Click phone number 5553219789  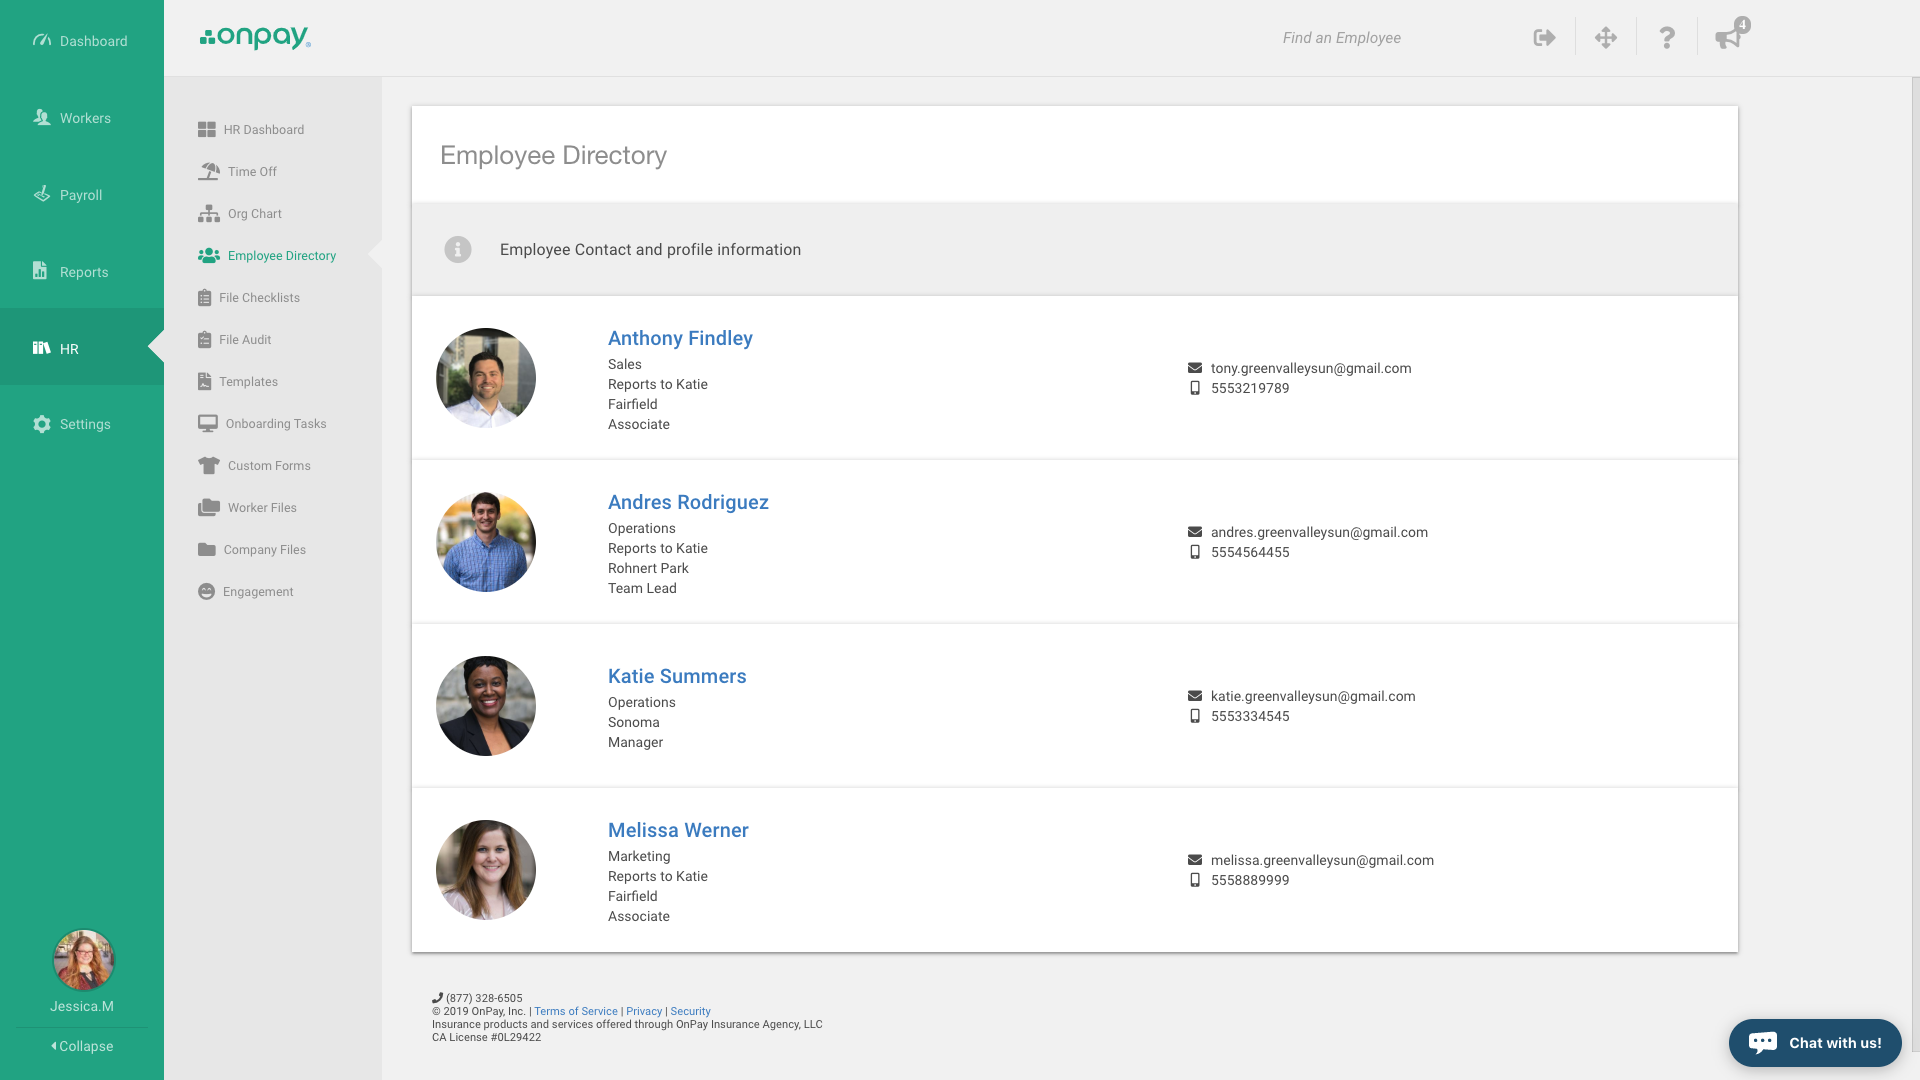[x=1250, y=388]
